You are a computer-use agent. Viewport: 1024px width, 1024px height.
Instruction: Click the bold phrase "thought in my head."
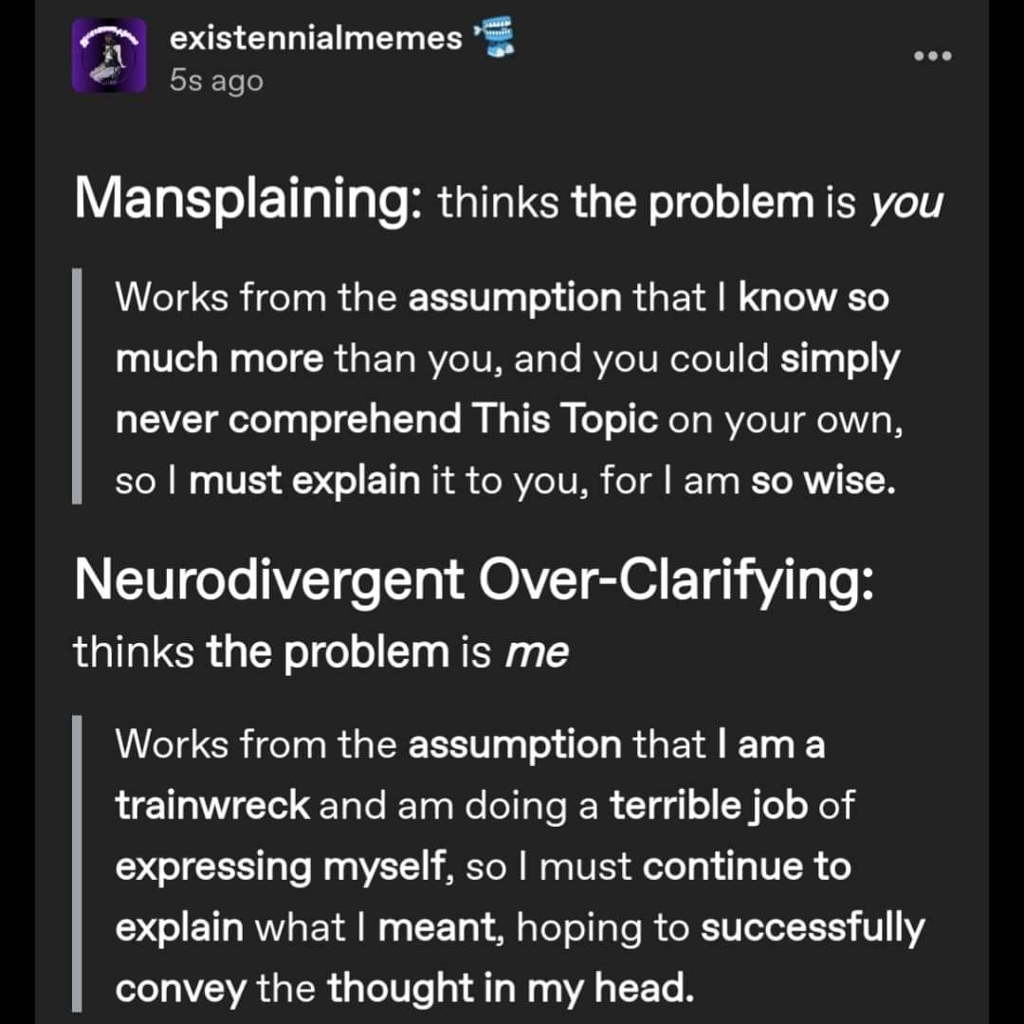coord(510,989)
